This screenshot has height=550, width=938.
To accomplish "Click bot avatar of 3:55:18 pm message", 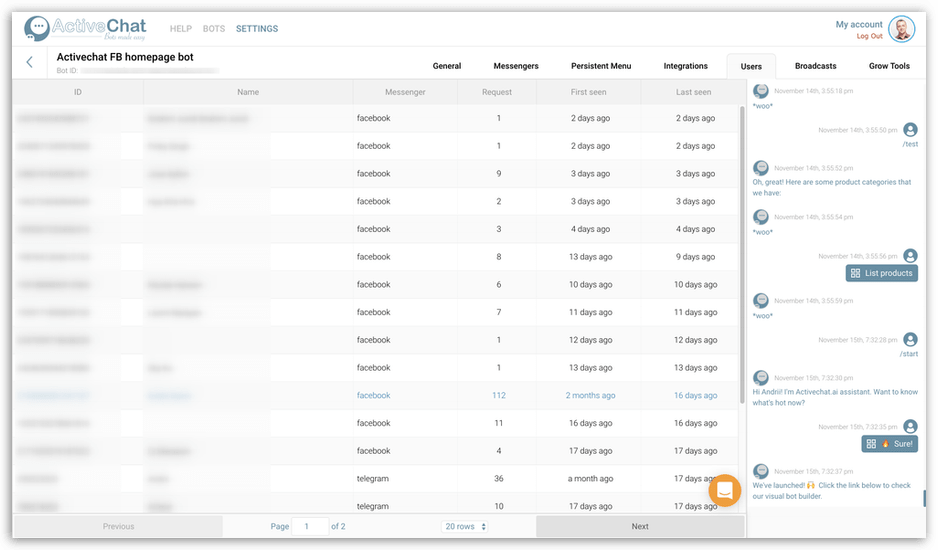I will [x=761, y=90].
